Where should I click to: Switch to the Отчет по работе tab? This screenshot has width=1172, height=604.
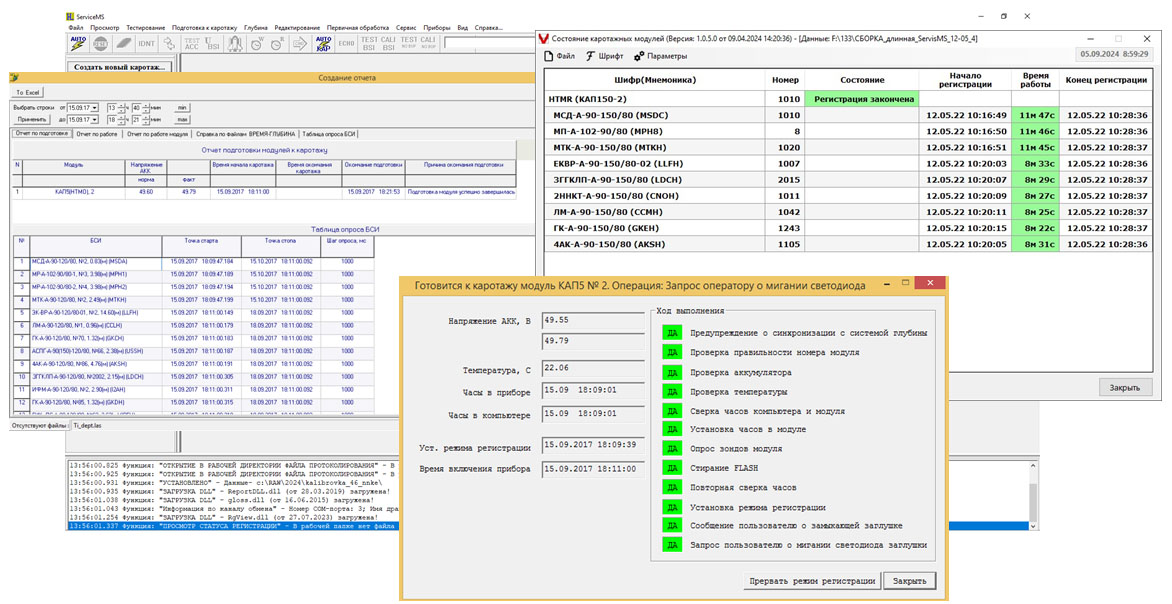[x=97, y=133]
